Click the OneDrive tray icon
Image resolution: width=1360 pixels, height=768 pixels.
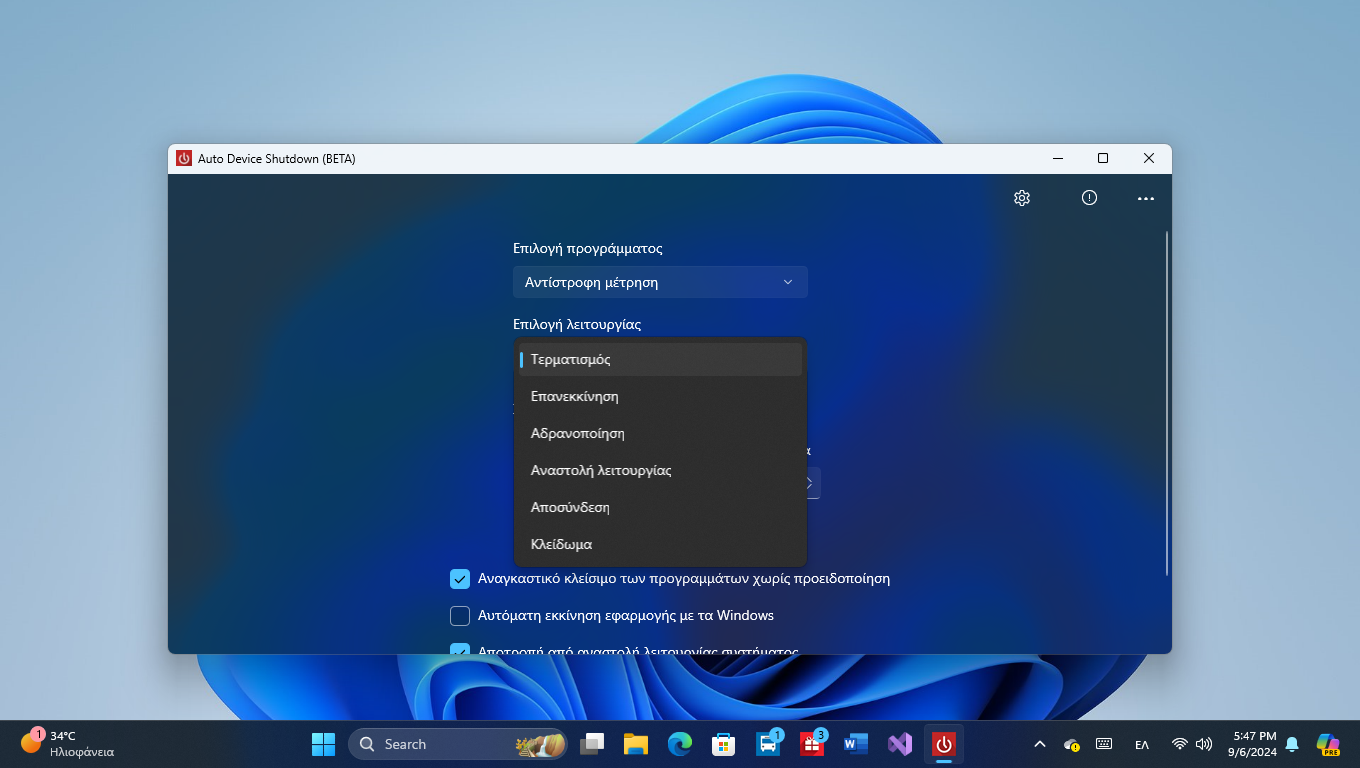tap(1072, 744)
